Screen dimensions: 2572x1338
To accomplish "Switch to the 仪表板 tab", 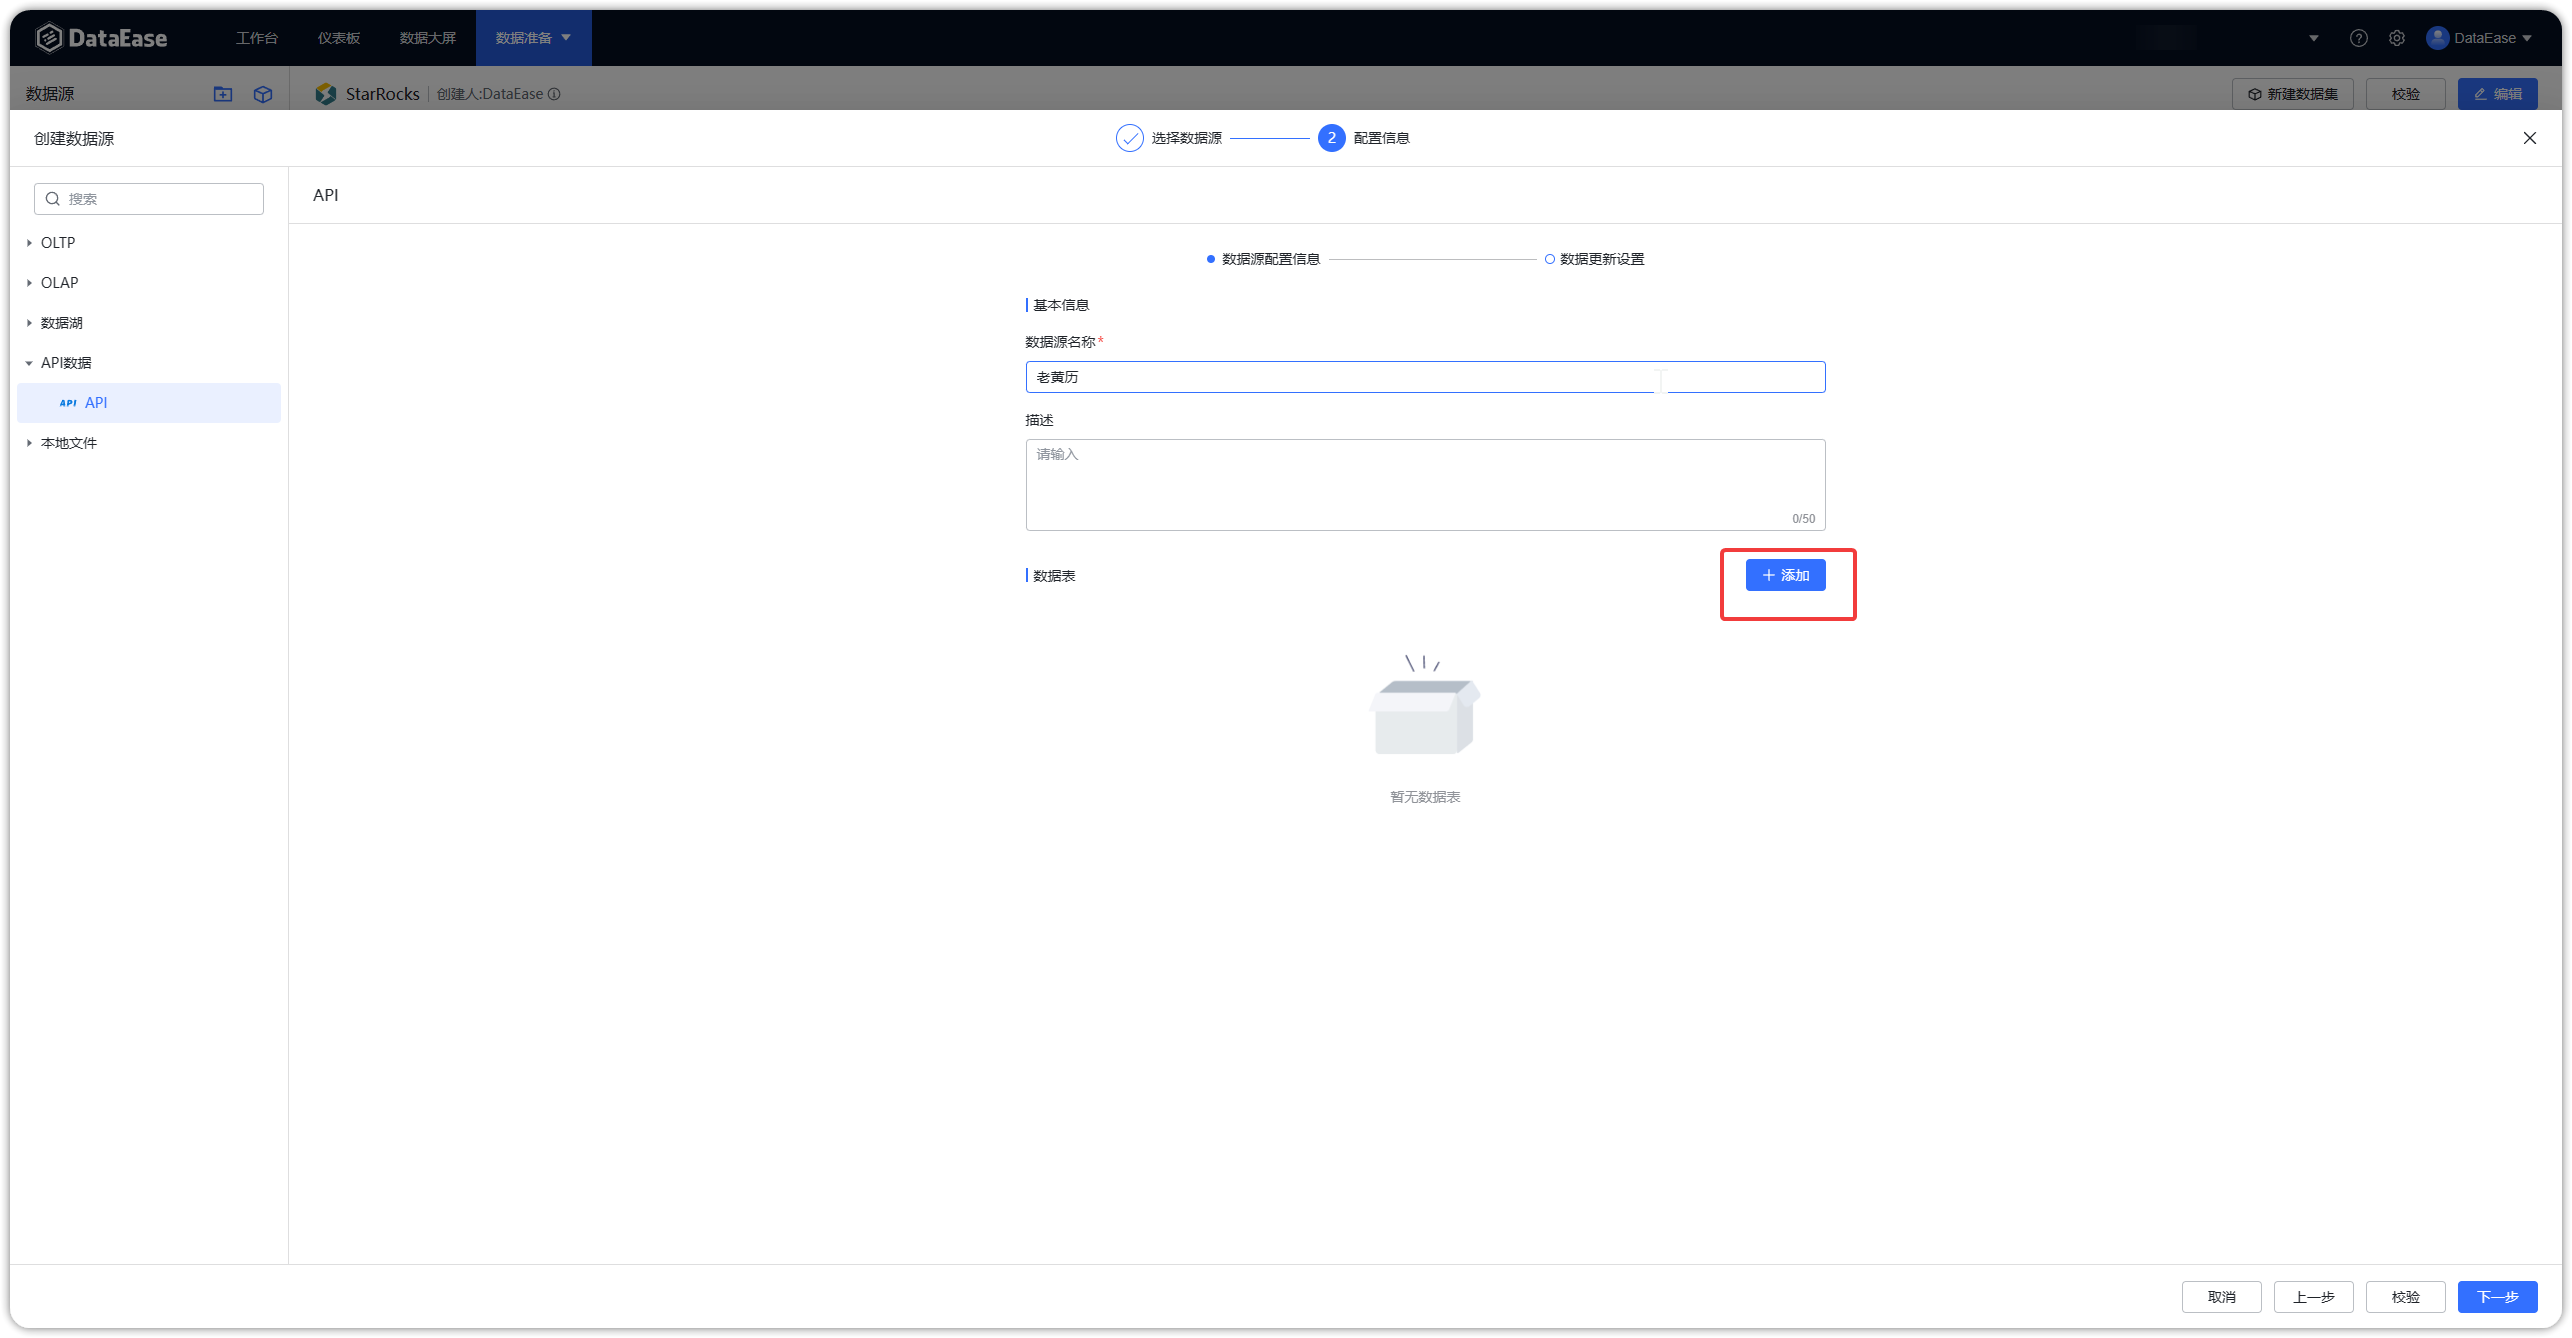I will 338,37.
